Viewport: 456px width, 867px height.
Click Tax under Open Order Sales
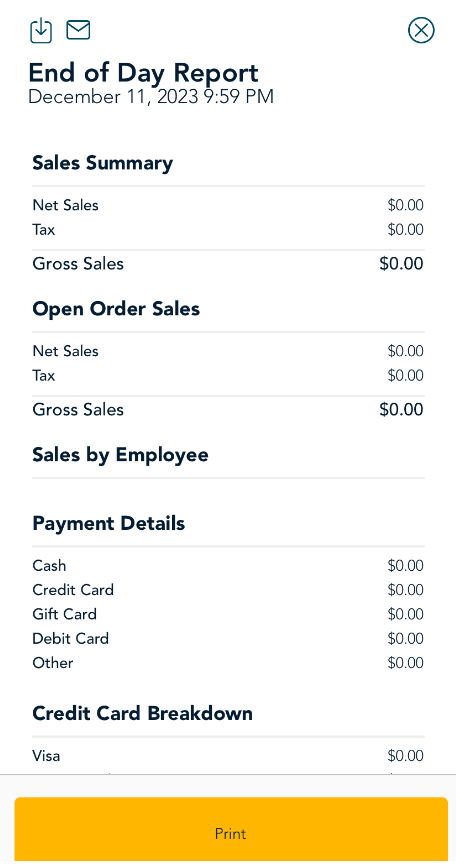[228, 375]
